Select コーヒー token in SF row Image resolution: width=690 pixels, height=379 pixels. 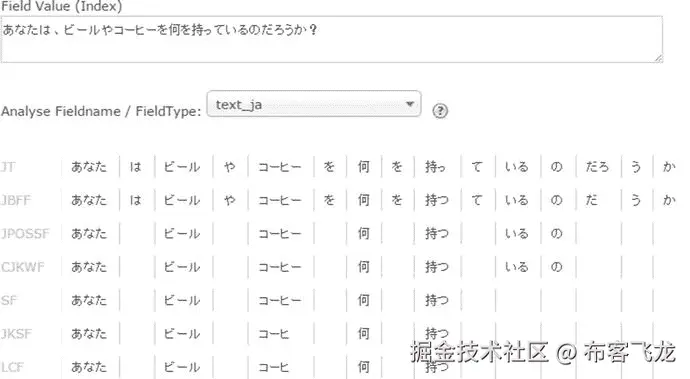[279, 300]
